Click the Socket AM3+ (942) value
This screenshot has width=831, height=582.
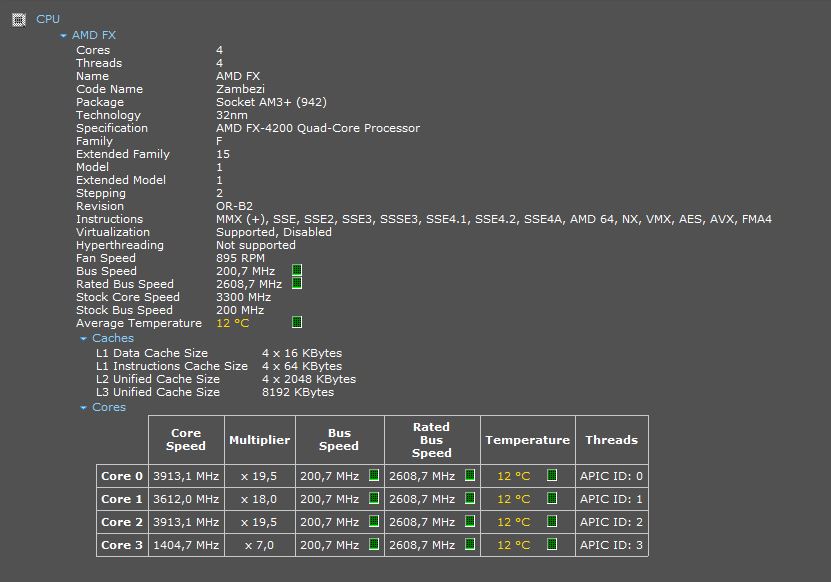[x=271, y=102]
